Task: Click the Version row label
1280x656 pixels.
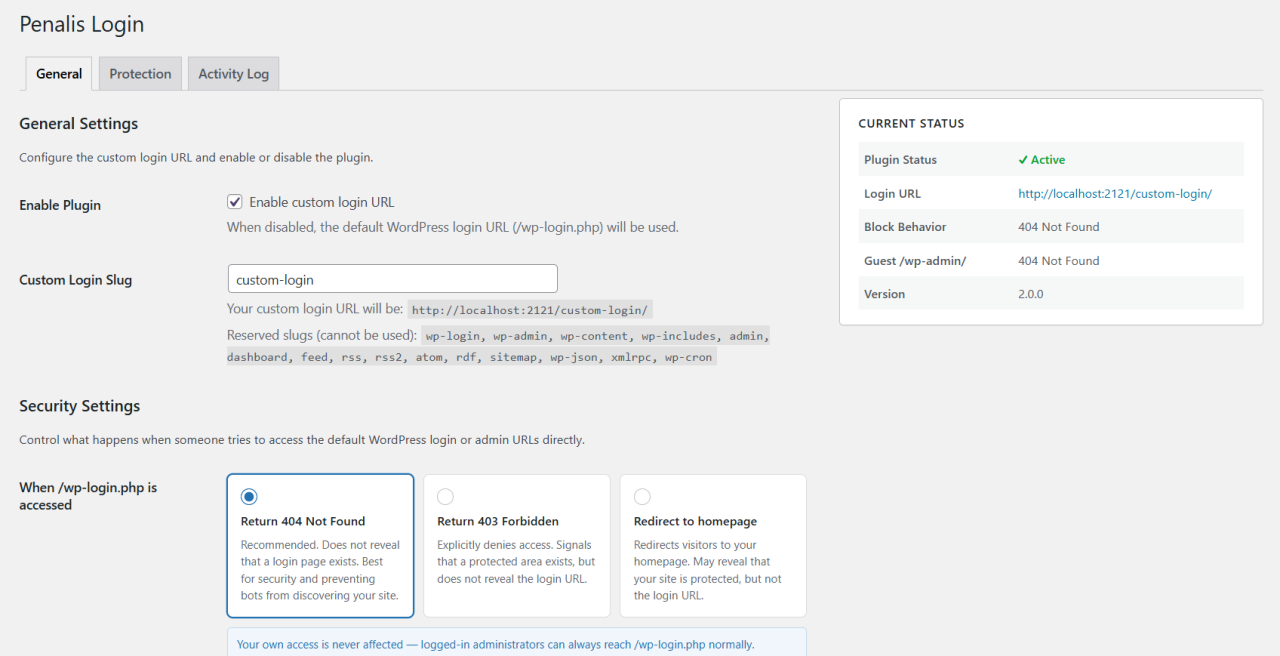Action: coord(885,294)
